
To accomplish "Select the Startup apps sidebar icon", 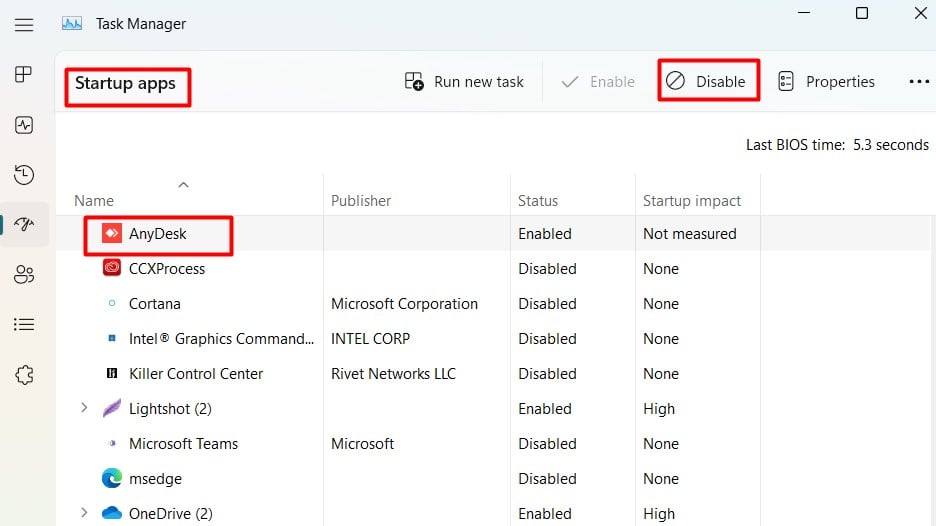I will point(24,224).
